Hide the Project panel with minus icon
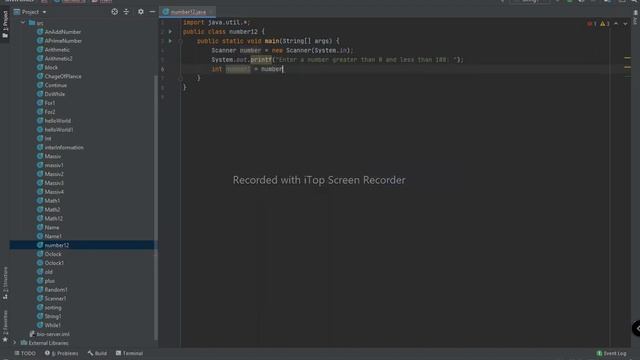Screen dimensions: 640x360 click(152, 12)
